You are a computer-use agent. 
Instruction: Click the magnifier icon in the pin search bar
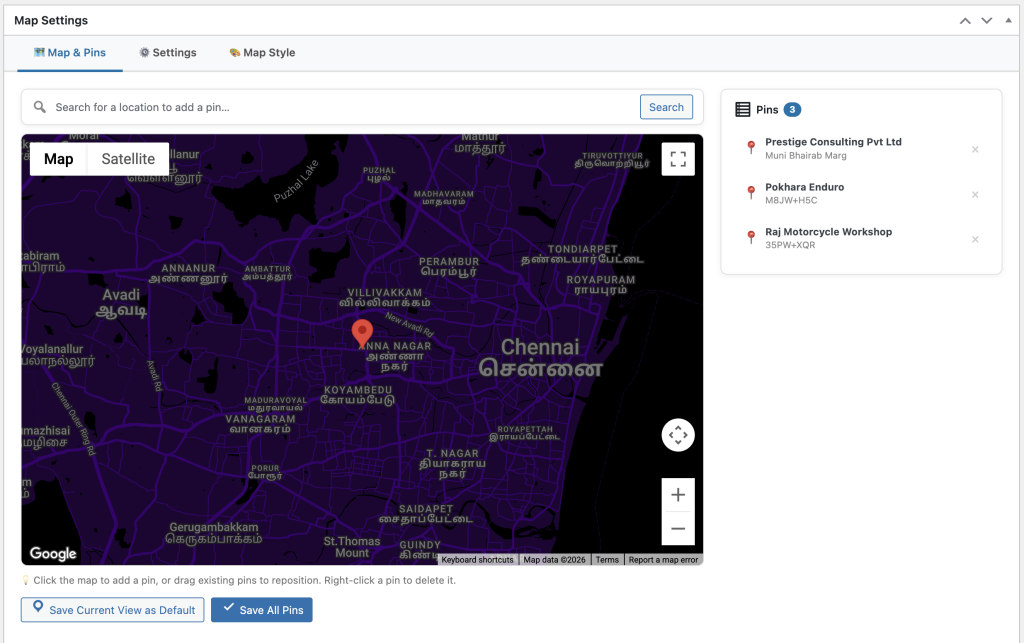tap(39, 106)
